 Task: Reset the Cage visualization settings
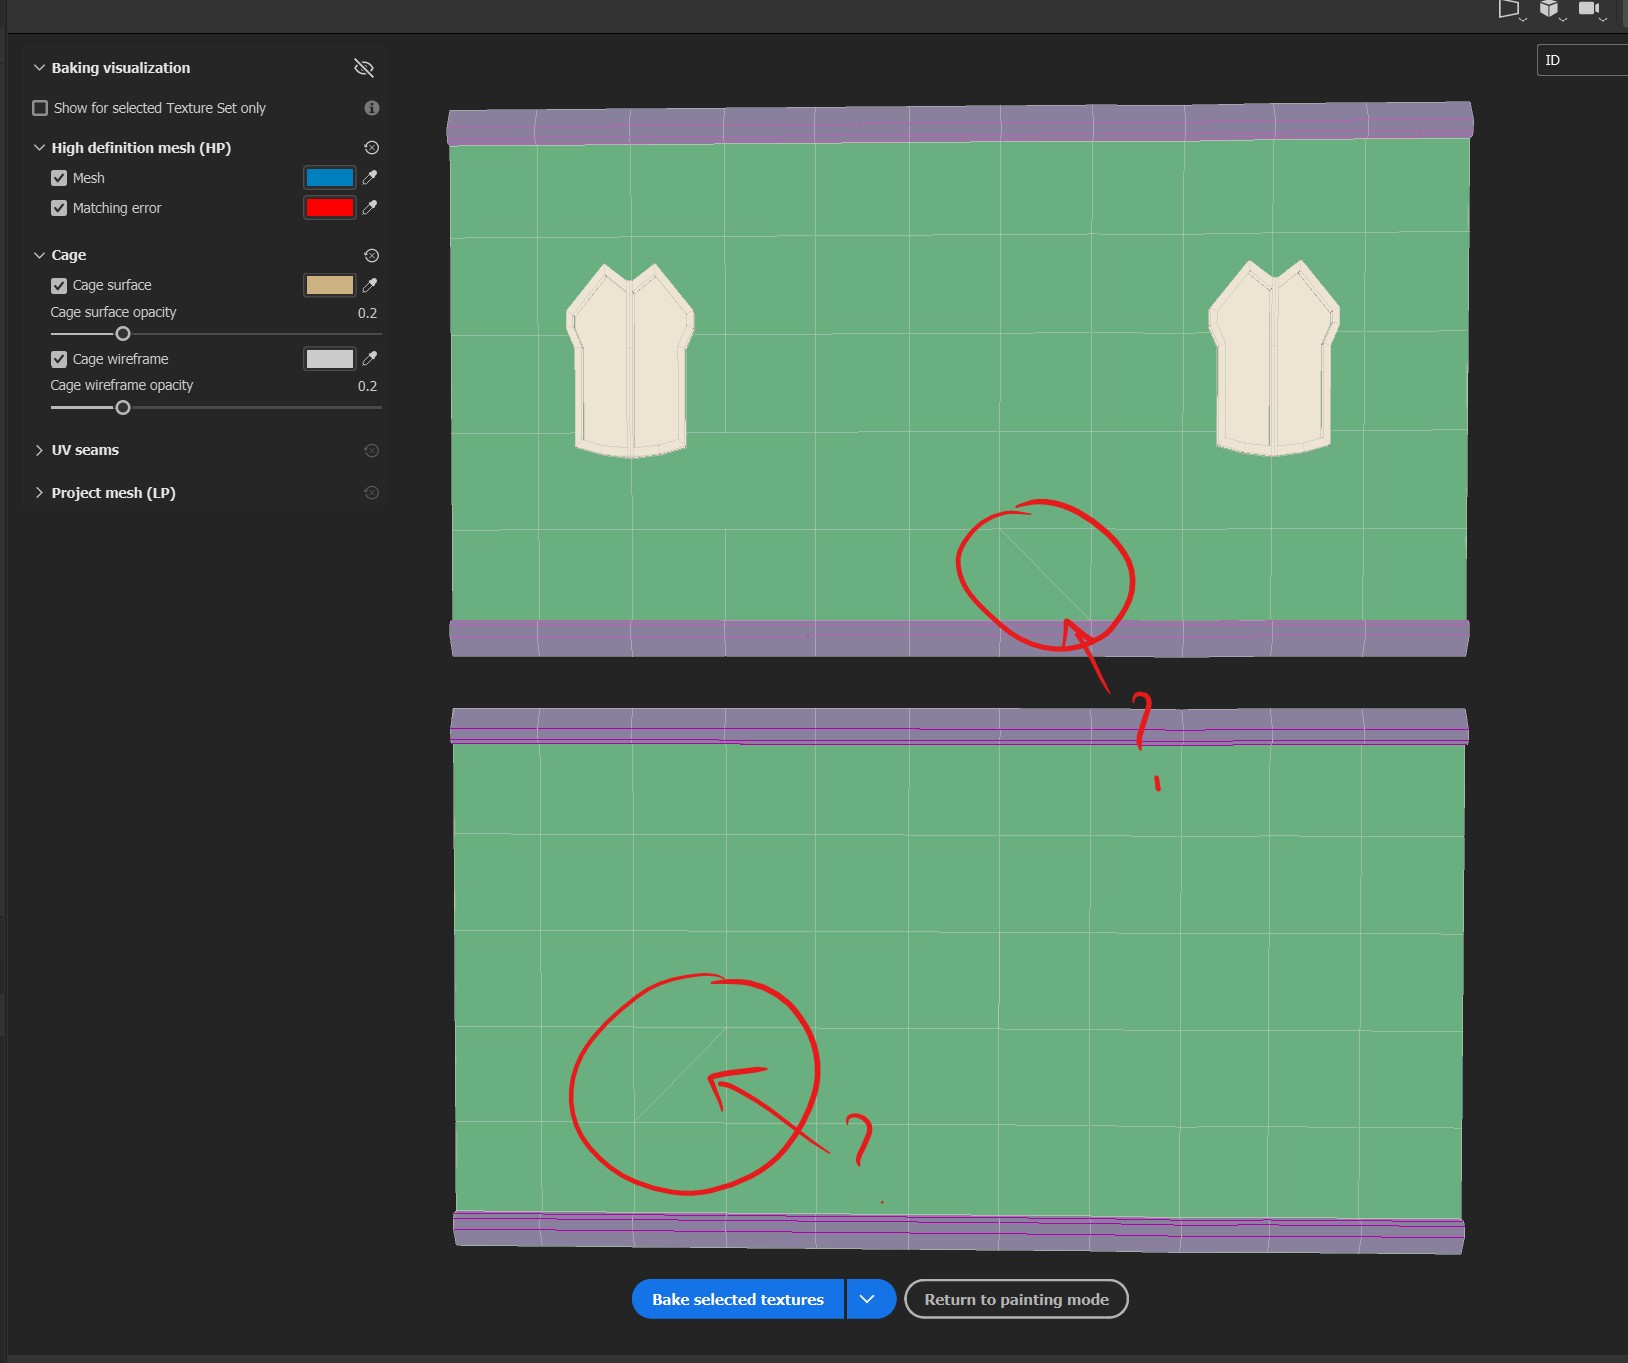(371, 255)
